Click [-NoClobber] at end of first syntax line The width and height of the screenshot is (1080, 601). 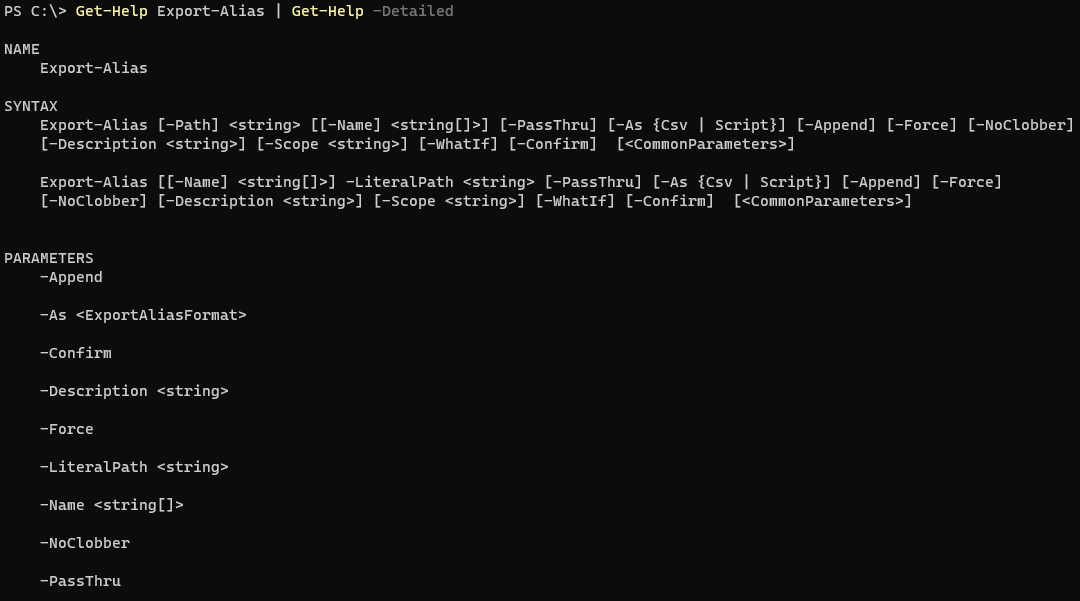tap(1021, 125)
